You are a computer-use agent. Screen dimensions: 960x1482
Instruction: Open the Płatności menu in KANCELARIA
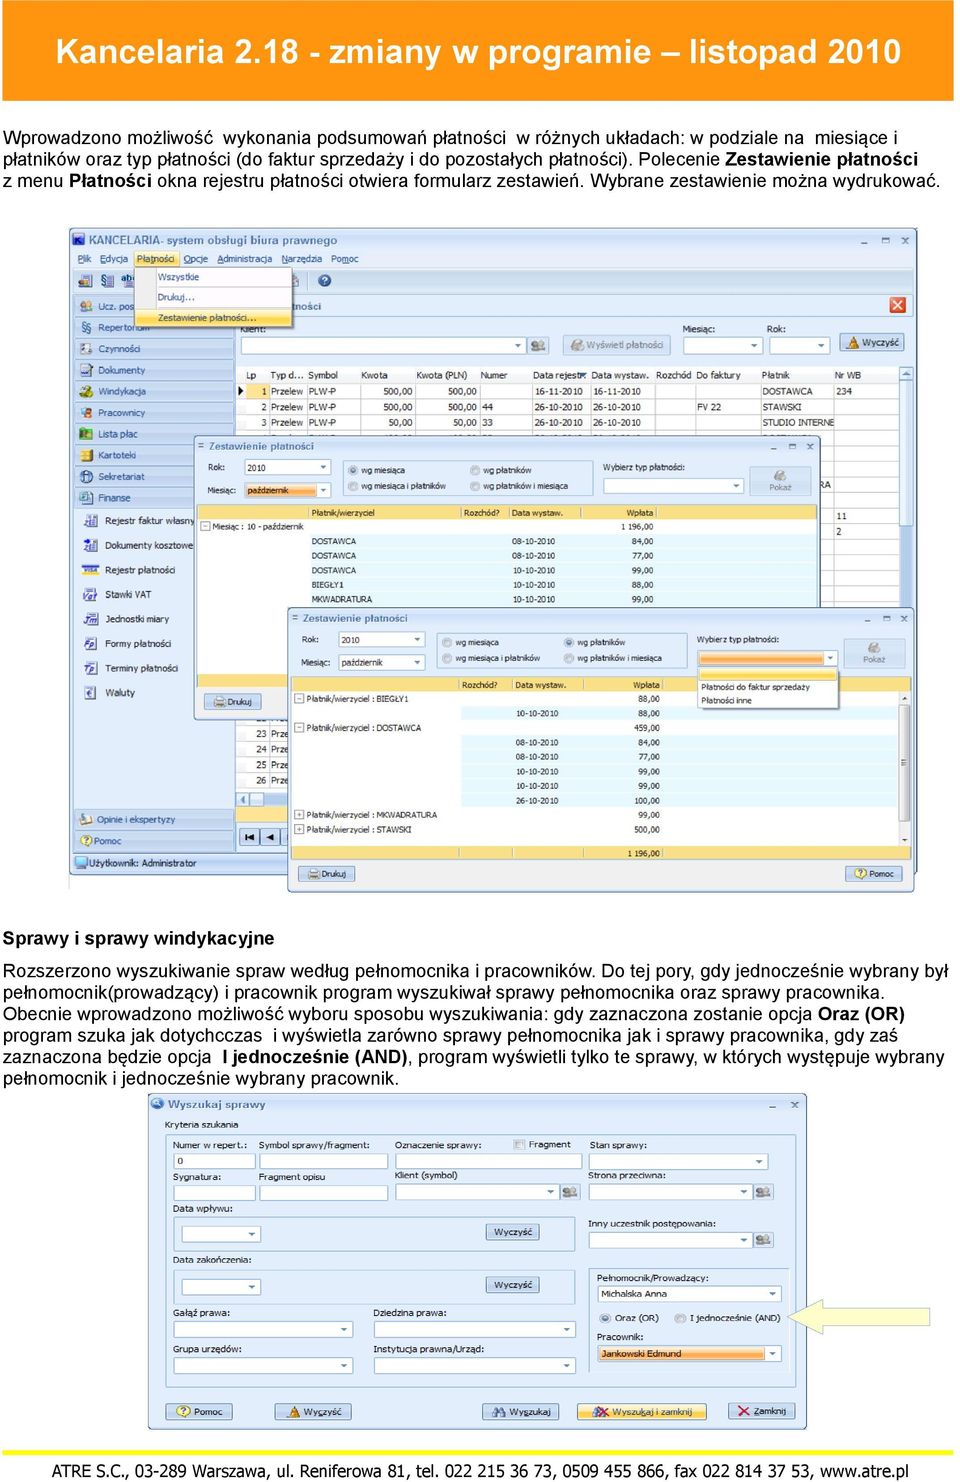click(155, 259)
